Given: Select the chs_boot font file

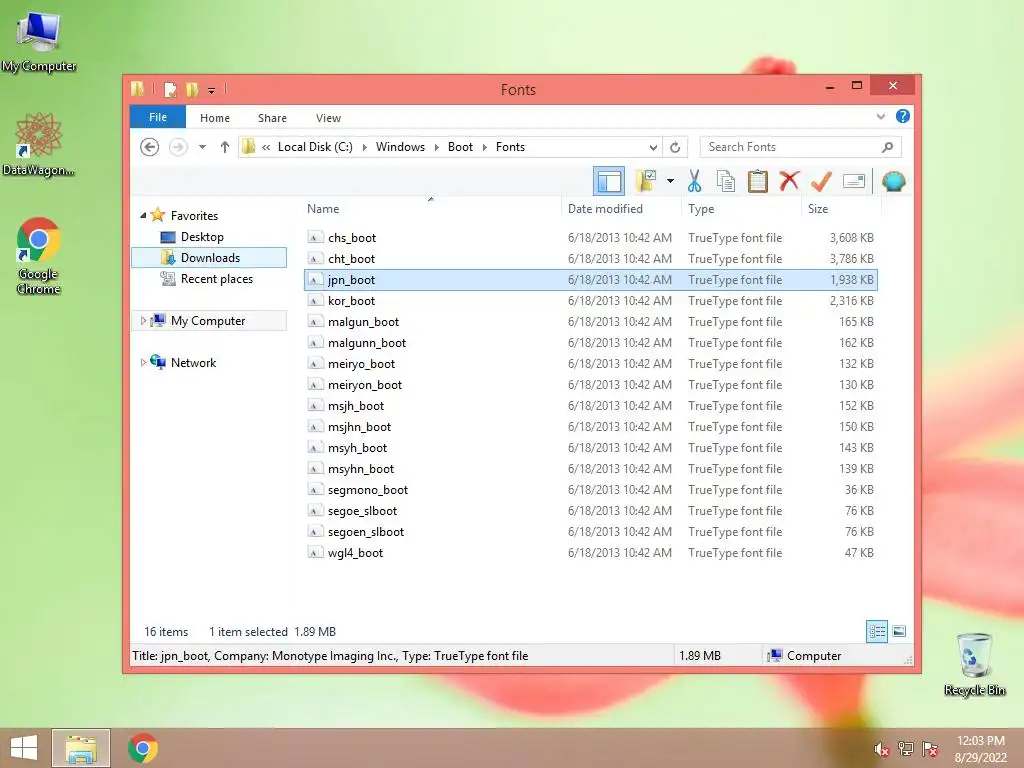Looking at the screenshot, I should [590, 238].
